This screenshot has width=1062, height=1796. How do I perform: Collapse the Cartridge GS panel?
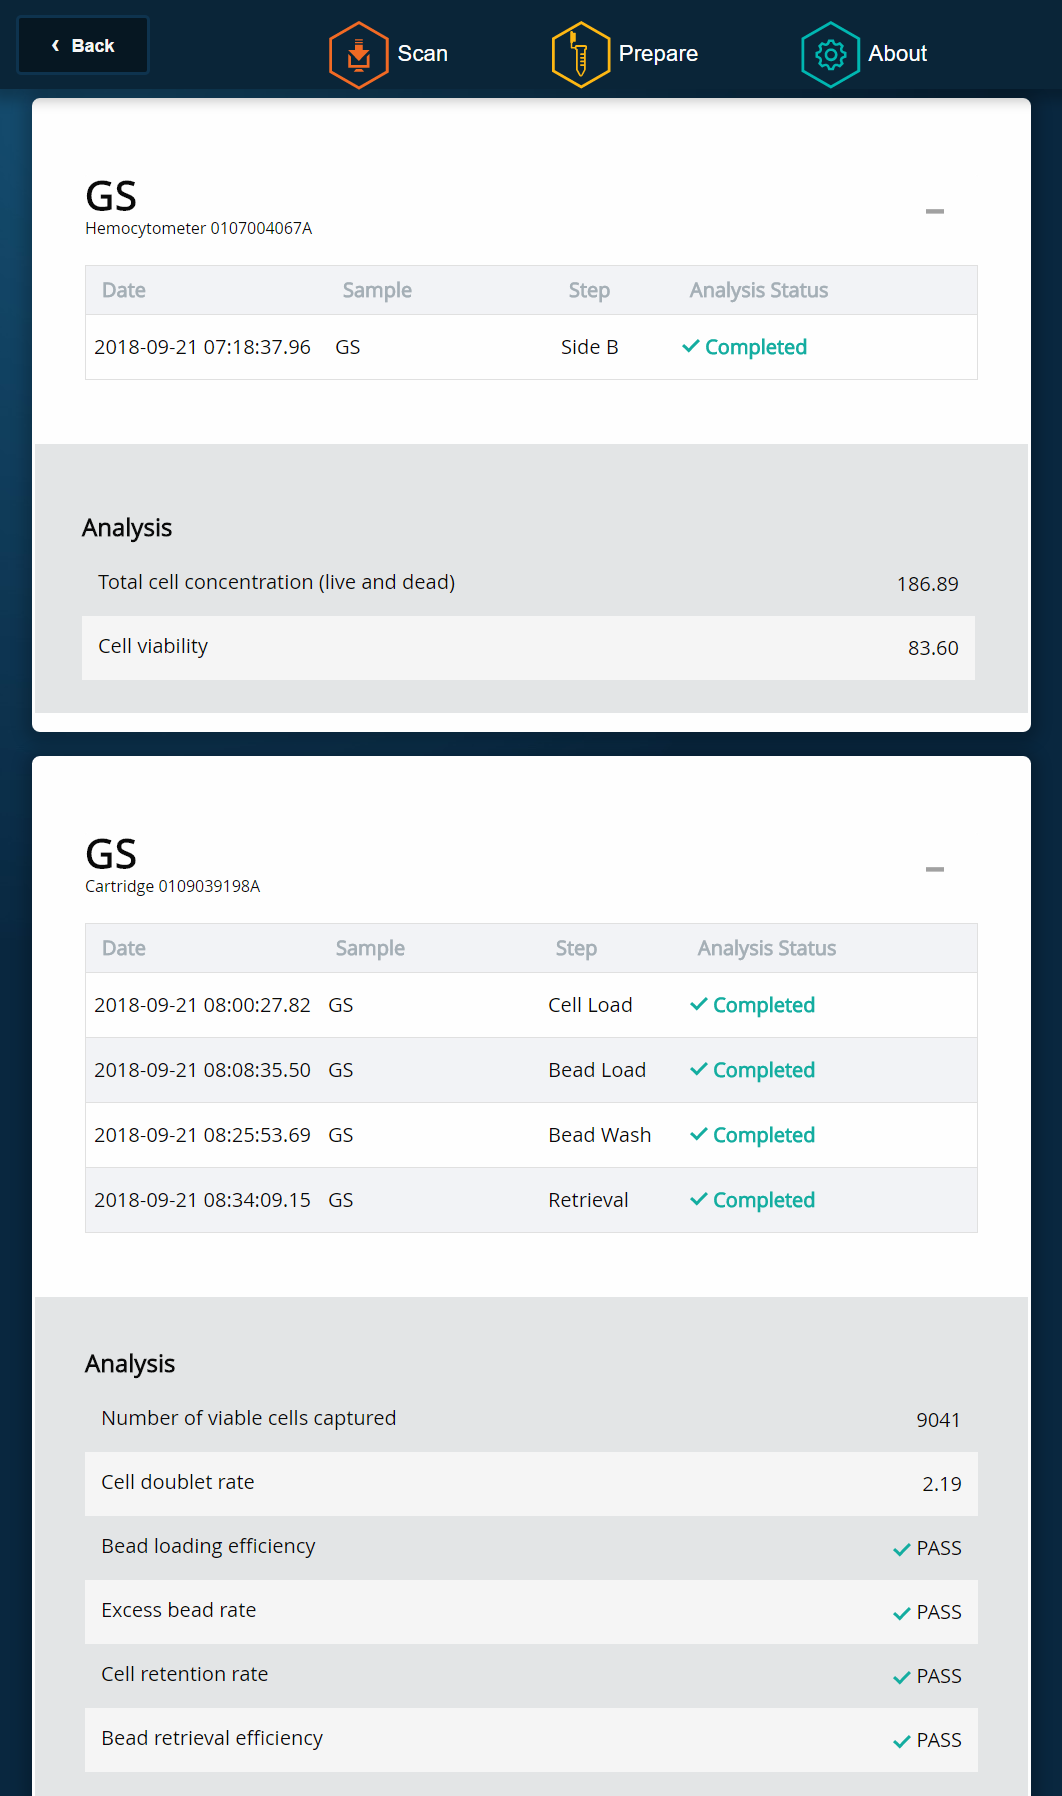pos(934,869)
